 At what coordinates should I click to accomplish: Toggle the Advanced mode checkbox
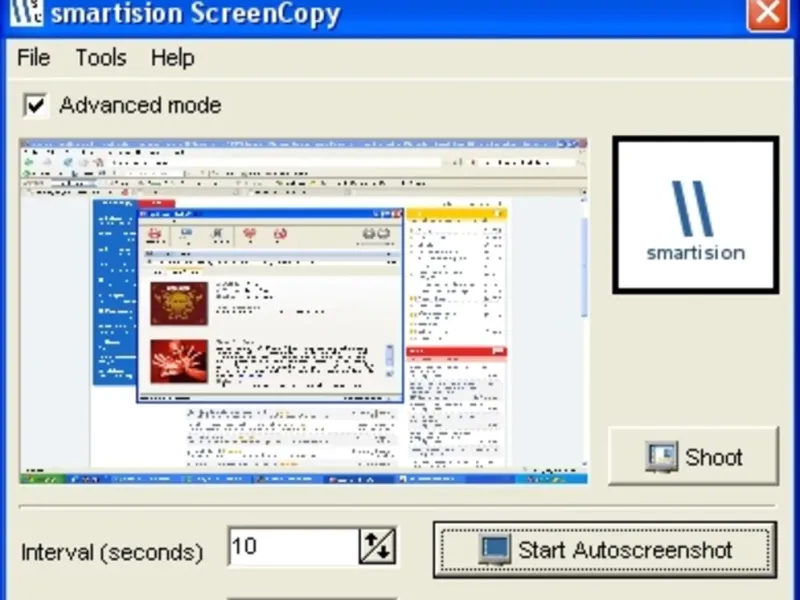point(36,106)
